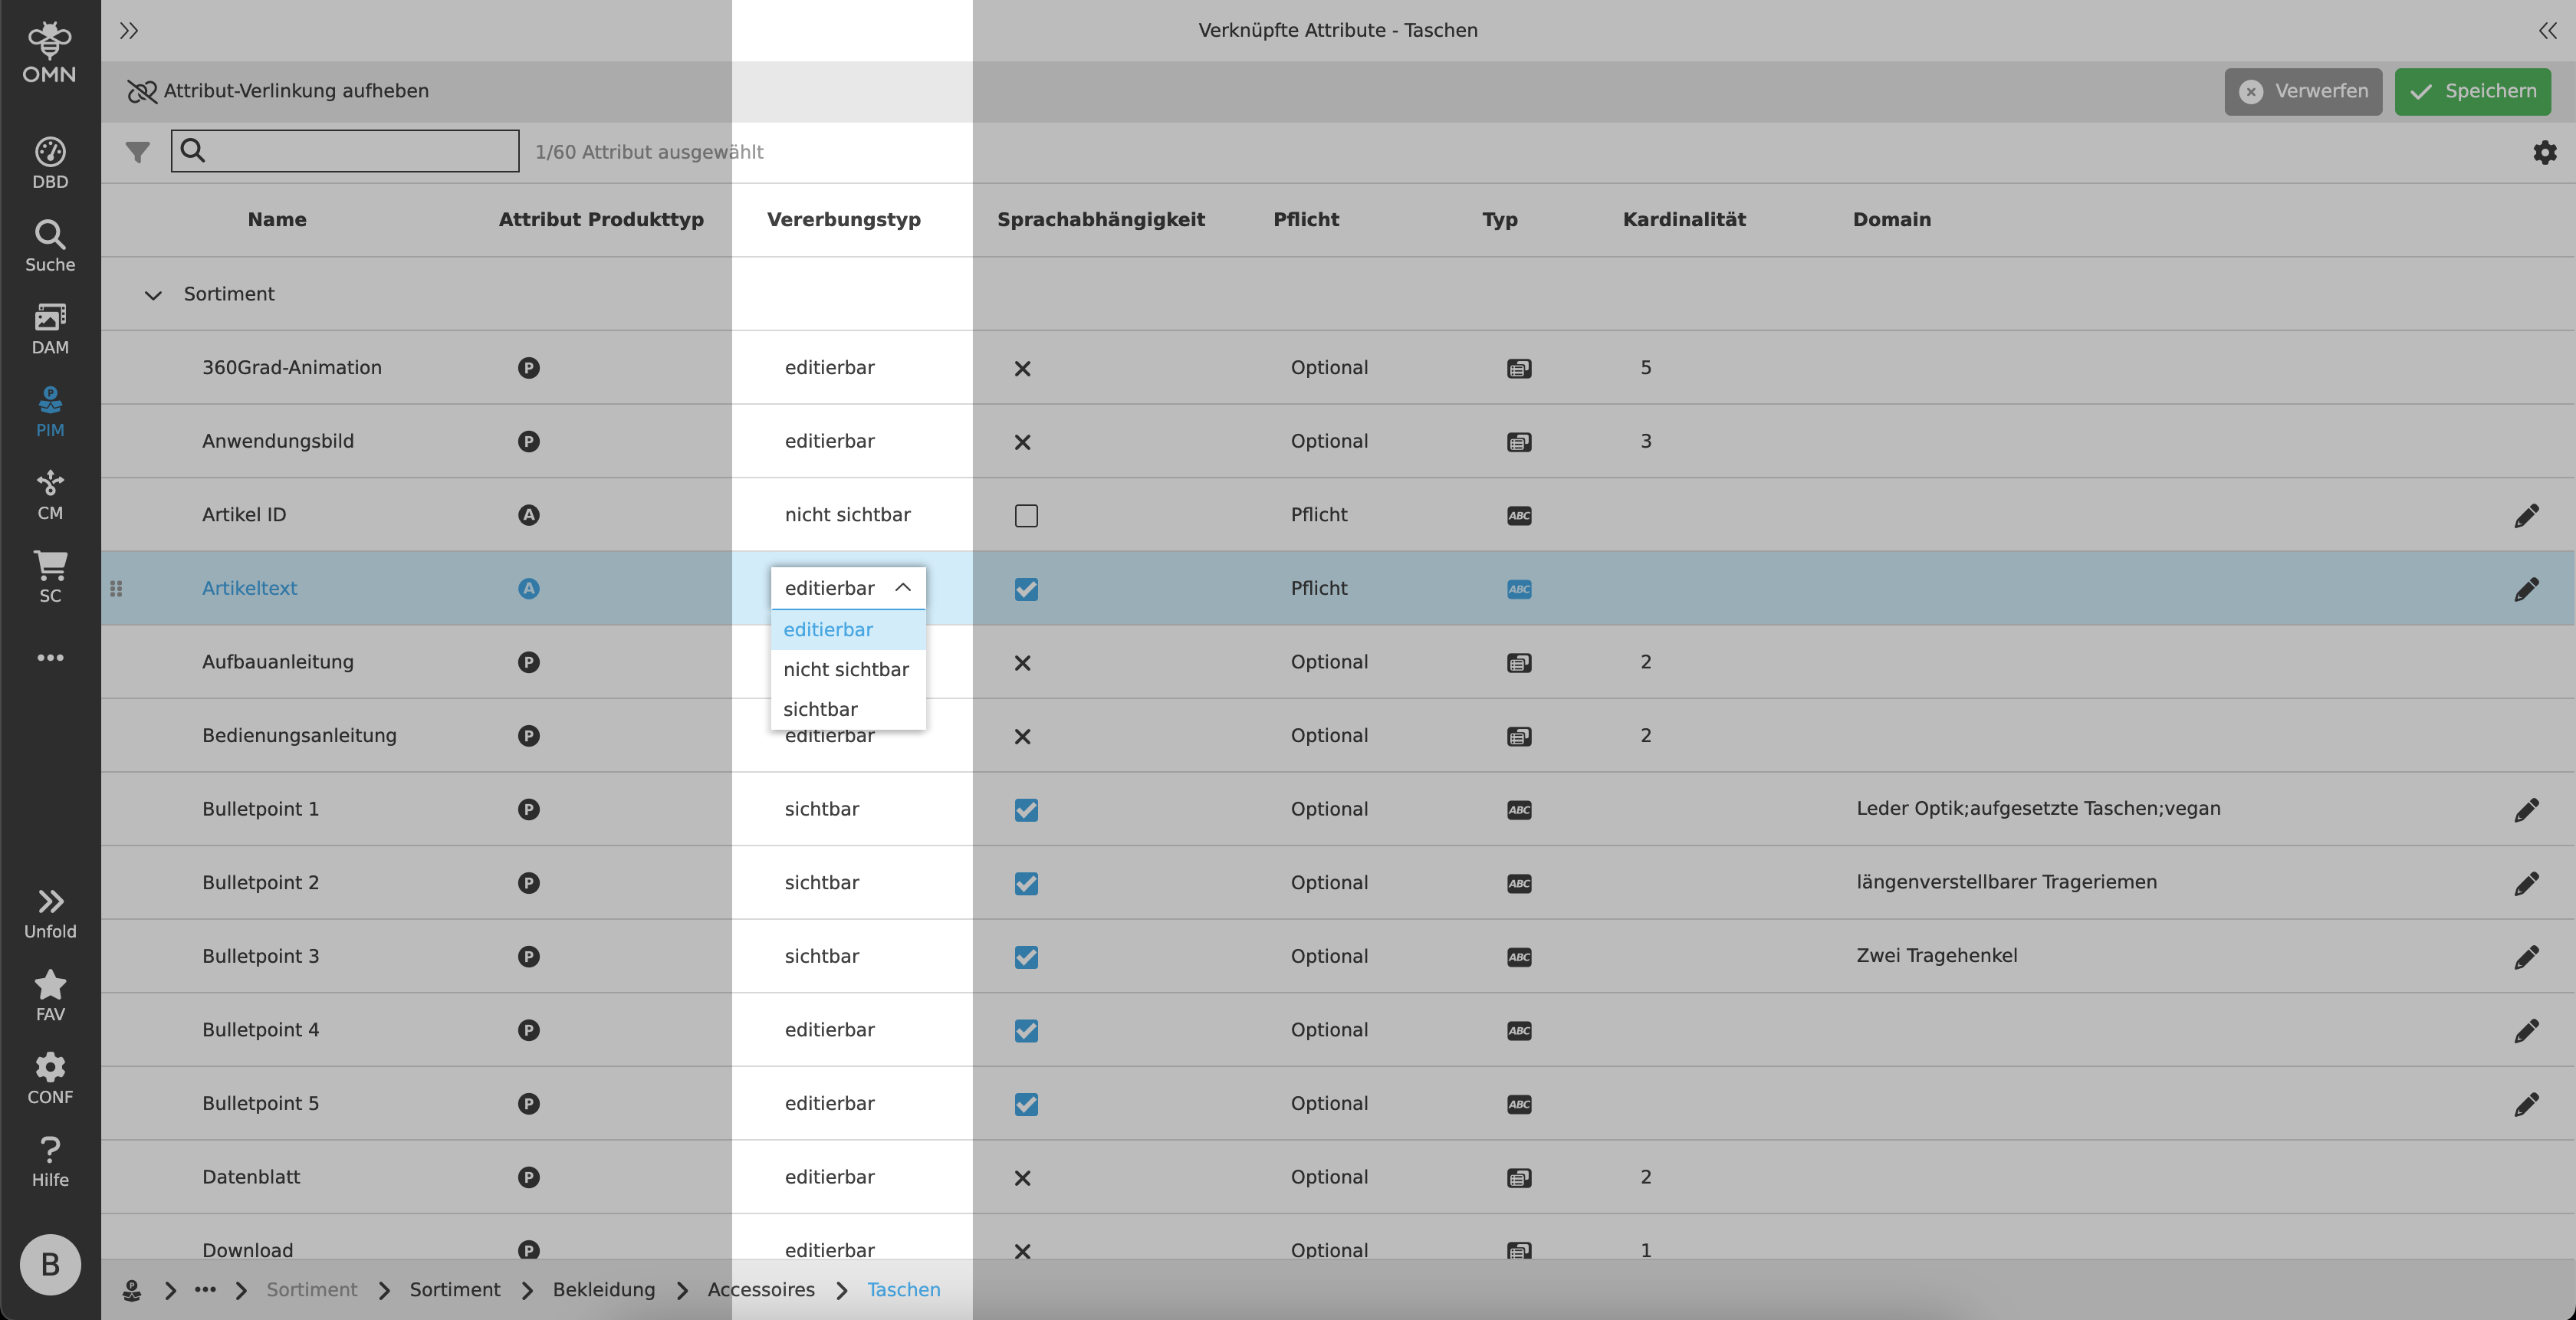
Task: Collapse the Sortiment group chevron
Action: (x=153, y=295)
